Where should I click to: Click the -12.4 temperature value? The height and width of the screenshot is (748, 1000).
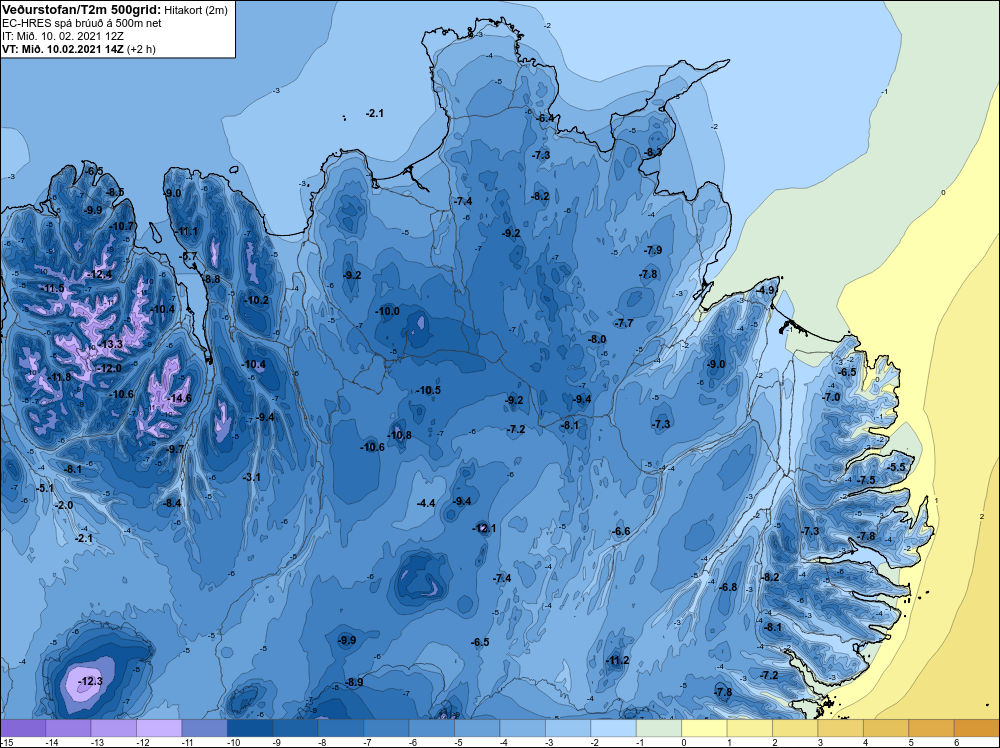[99, 274]
